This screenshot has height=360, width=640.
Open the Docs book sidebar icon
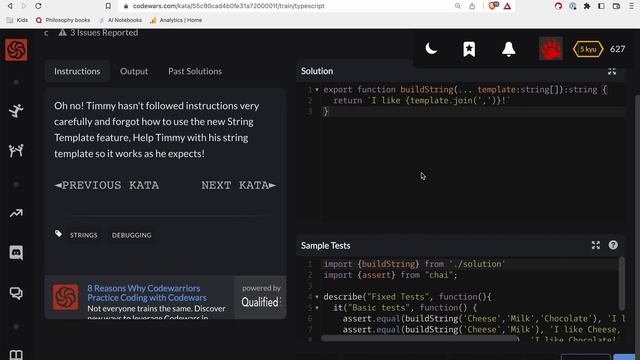[16, 355]
